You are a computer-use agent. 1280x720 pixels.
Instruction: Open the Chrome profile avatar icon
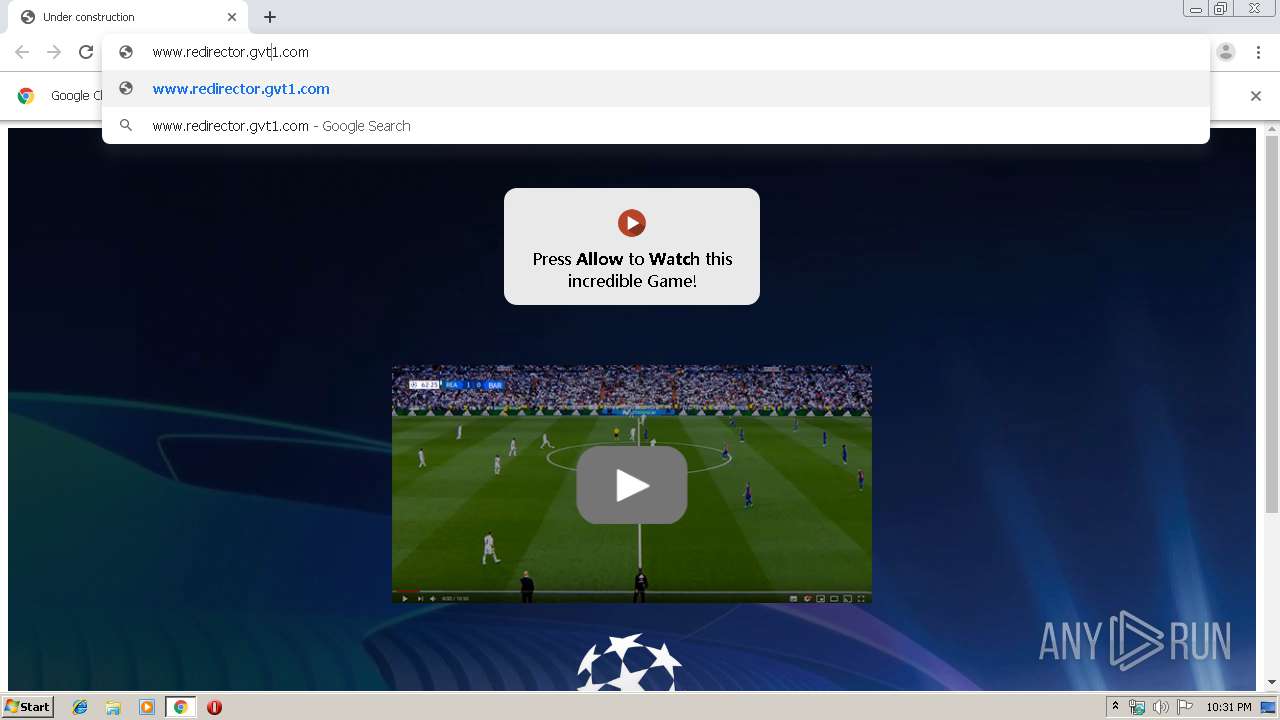(1226, 52)
